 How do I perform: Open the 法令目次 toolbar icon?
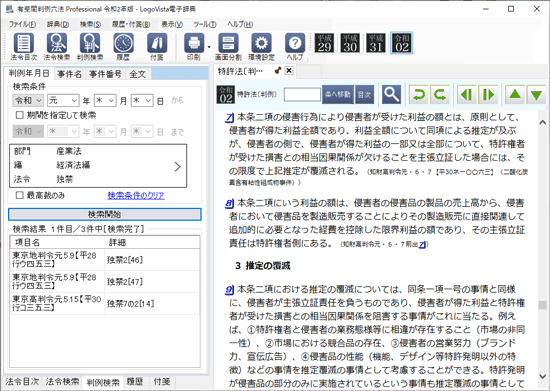(x=24, y=47)
